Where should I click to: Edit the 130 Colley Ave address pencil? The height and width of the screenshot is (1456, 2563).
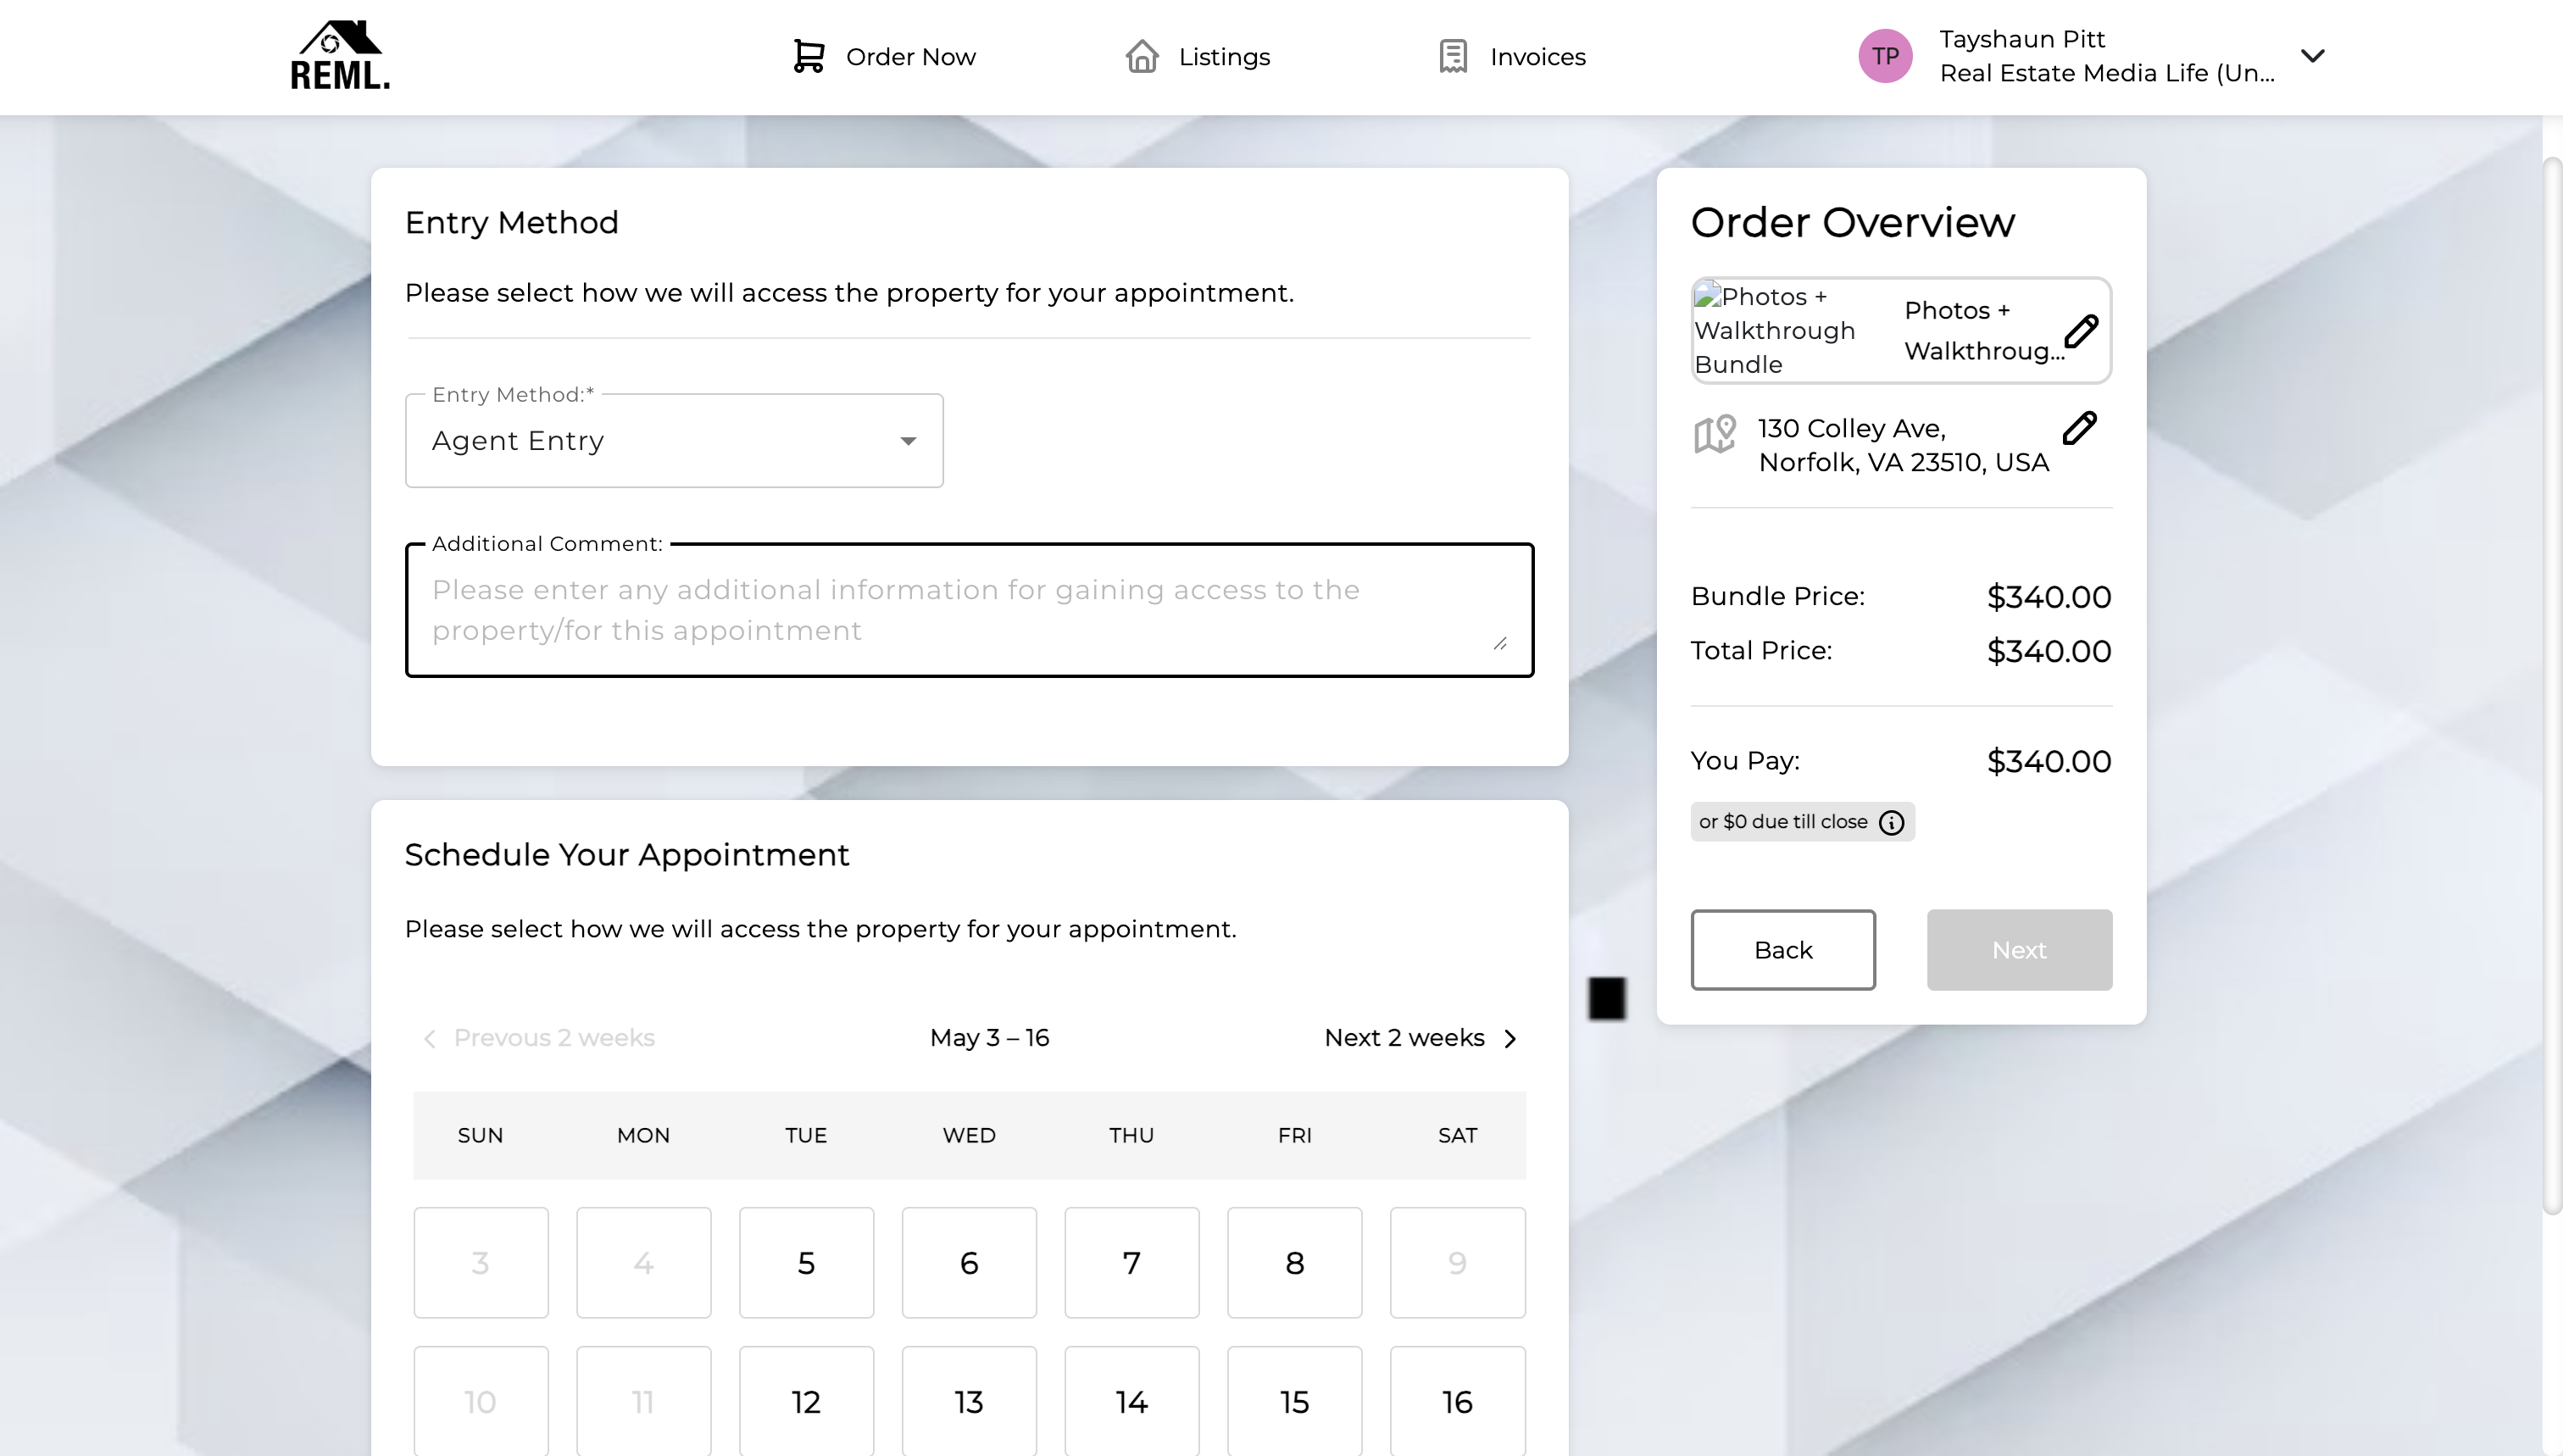(2080, 427)
